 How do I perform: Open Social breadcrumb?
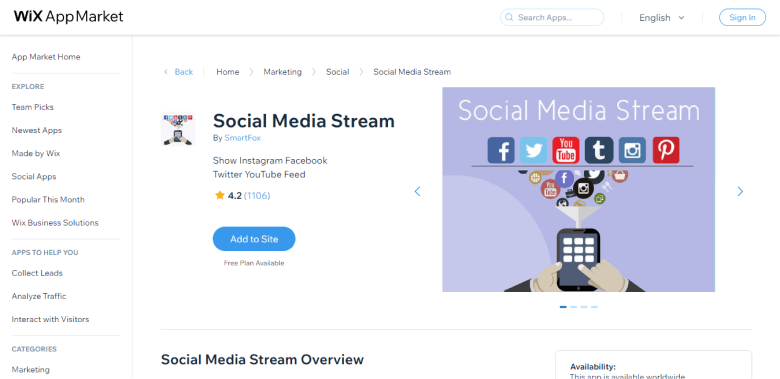pyautogui.click(x=338, y=72)
